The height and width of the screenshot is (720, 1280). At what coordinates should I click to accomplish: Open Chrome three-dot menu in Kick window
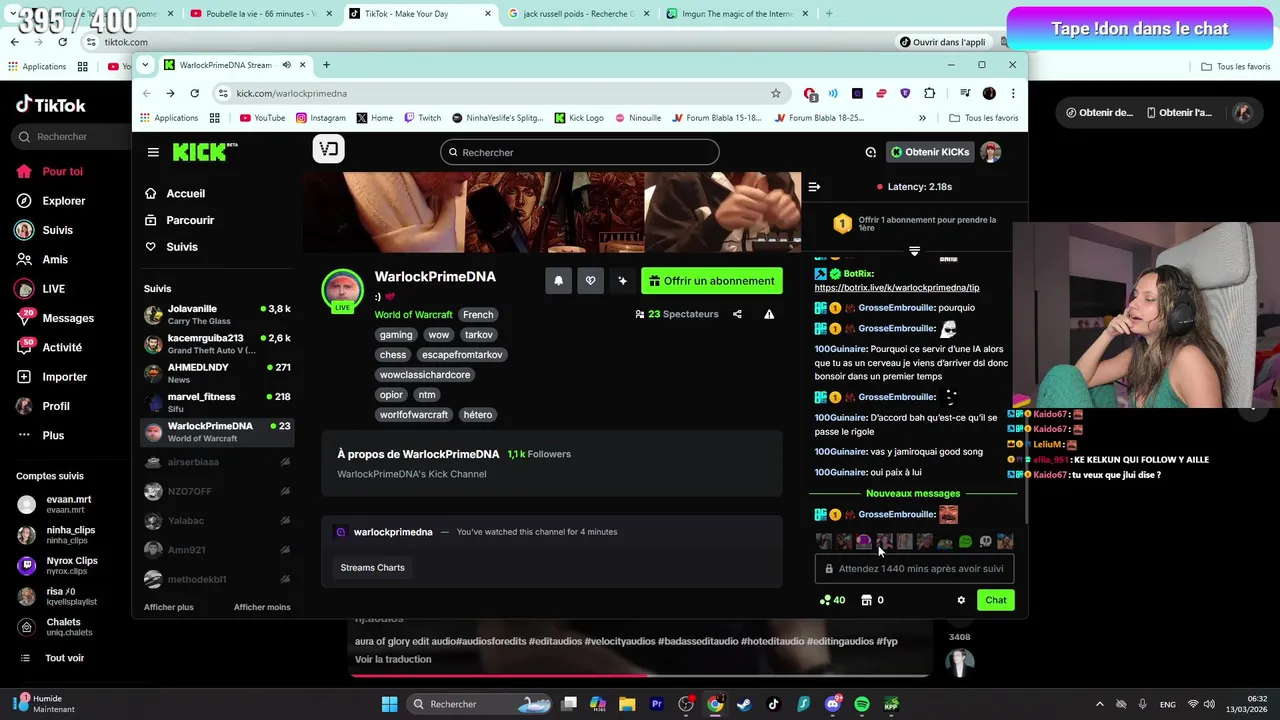(1013, 93)
